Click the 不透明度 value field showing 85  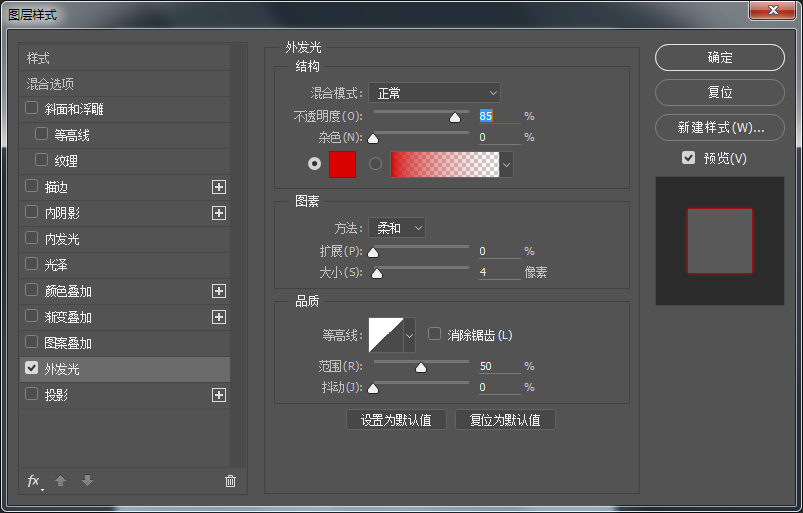pos(499,116)
